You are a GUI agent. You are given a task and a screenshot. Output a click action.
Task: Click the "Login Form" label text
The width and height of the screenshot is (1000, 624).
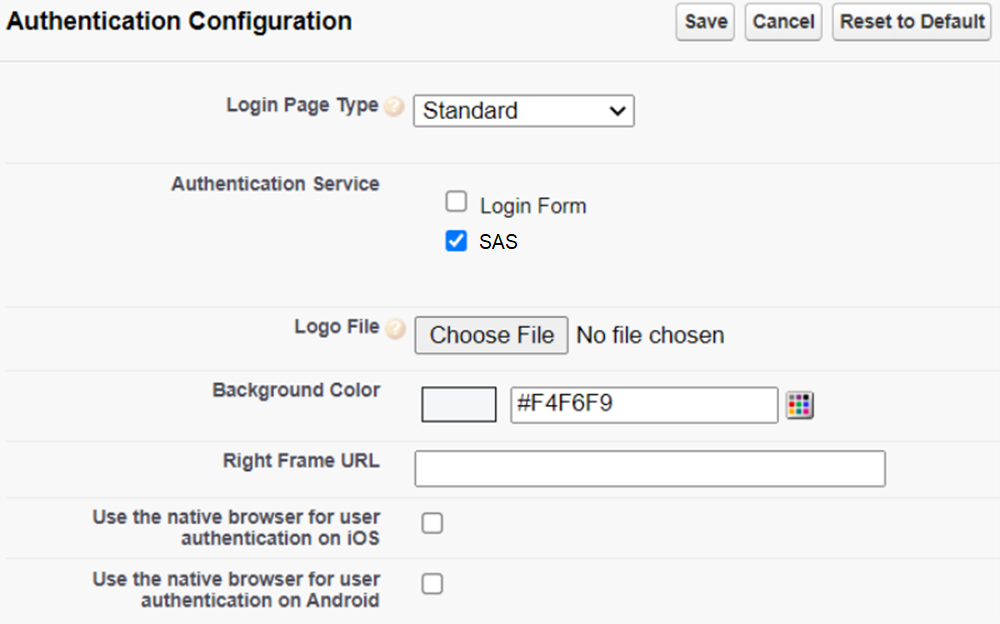[x=533, y=206]
